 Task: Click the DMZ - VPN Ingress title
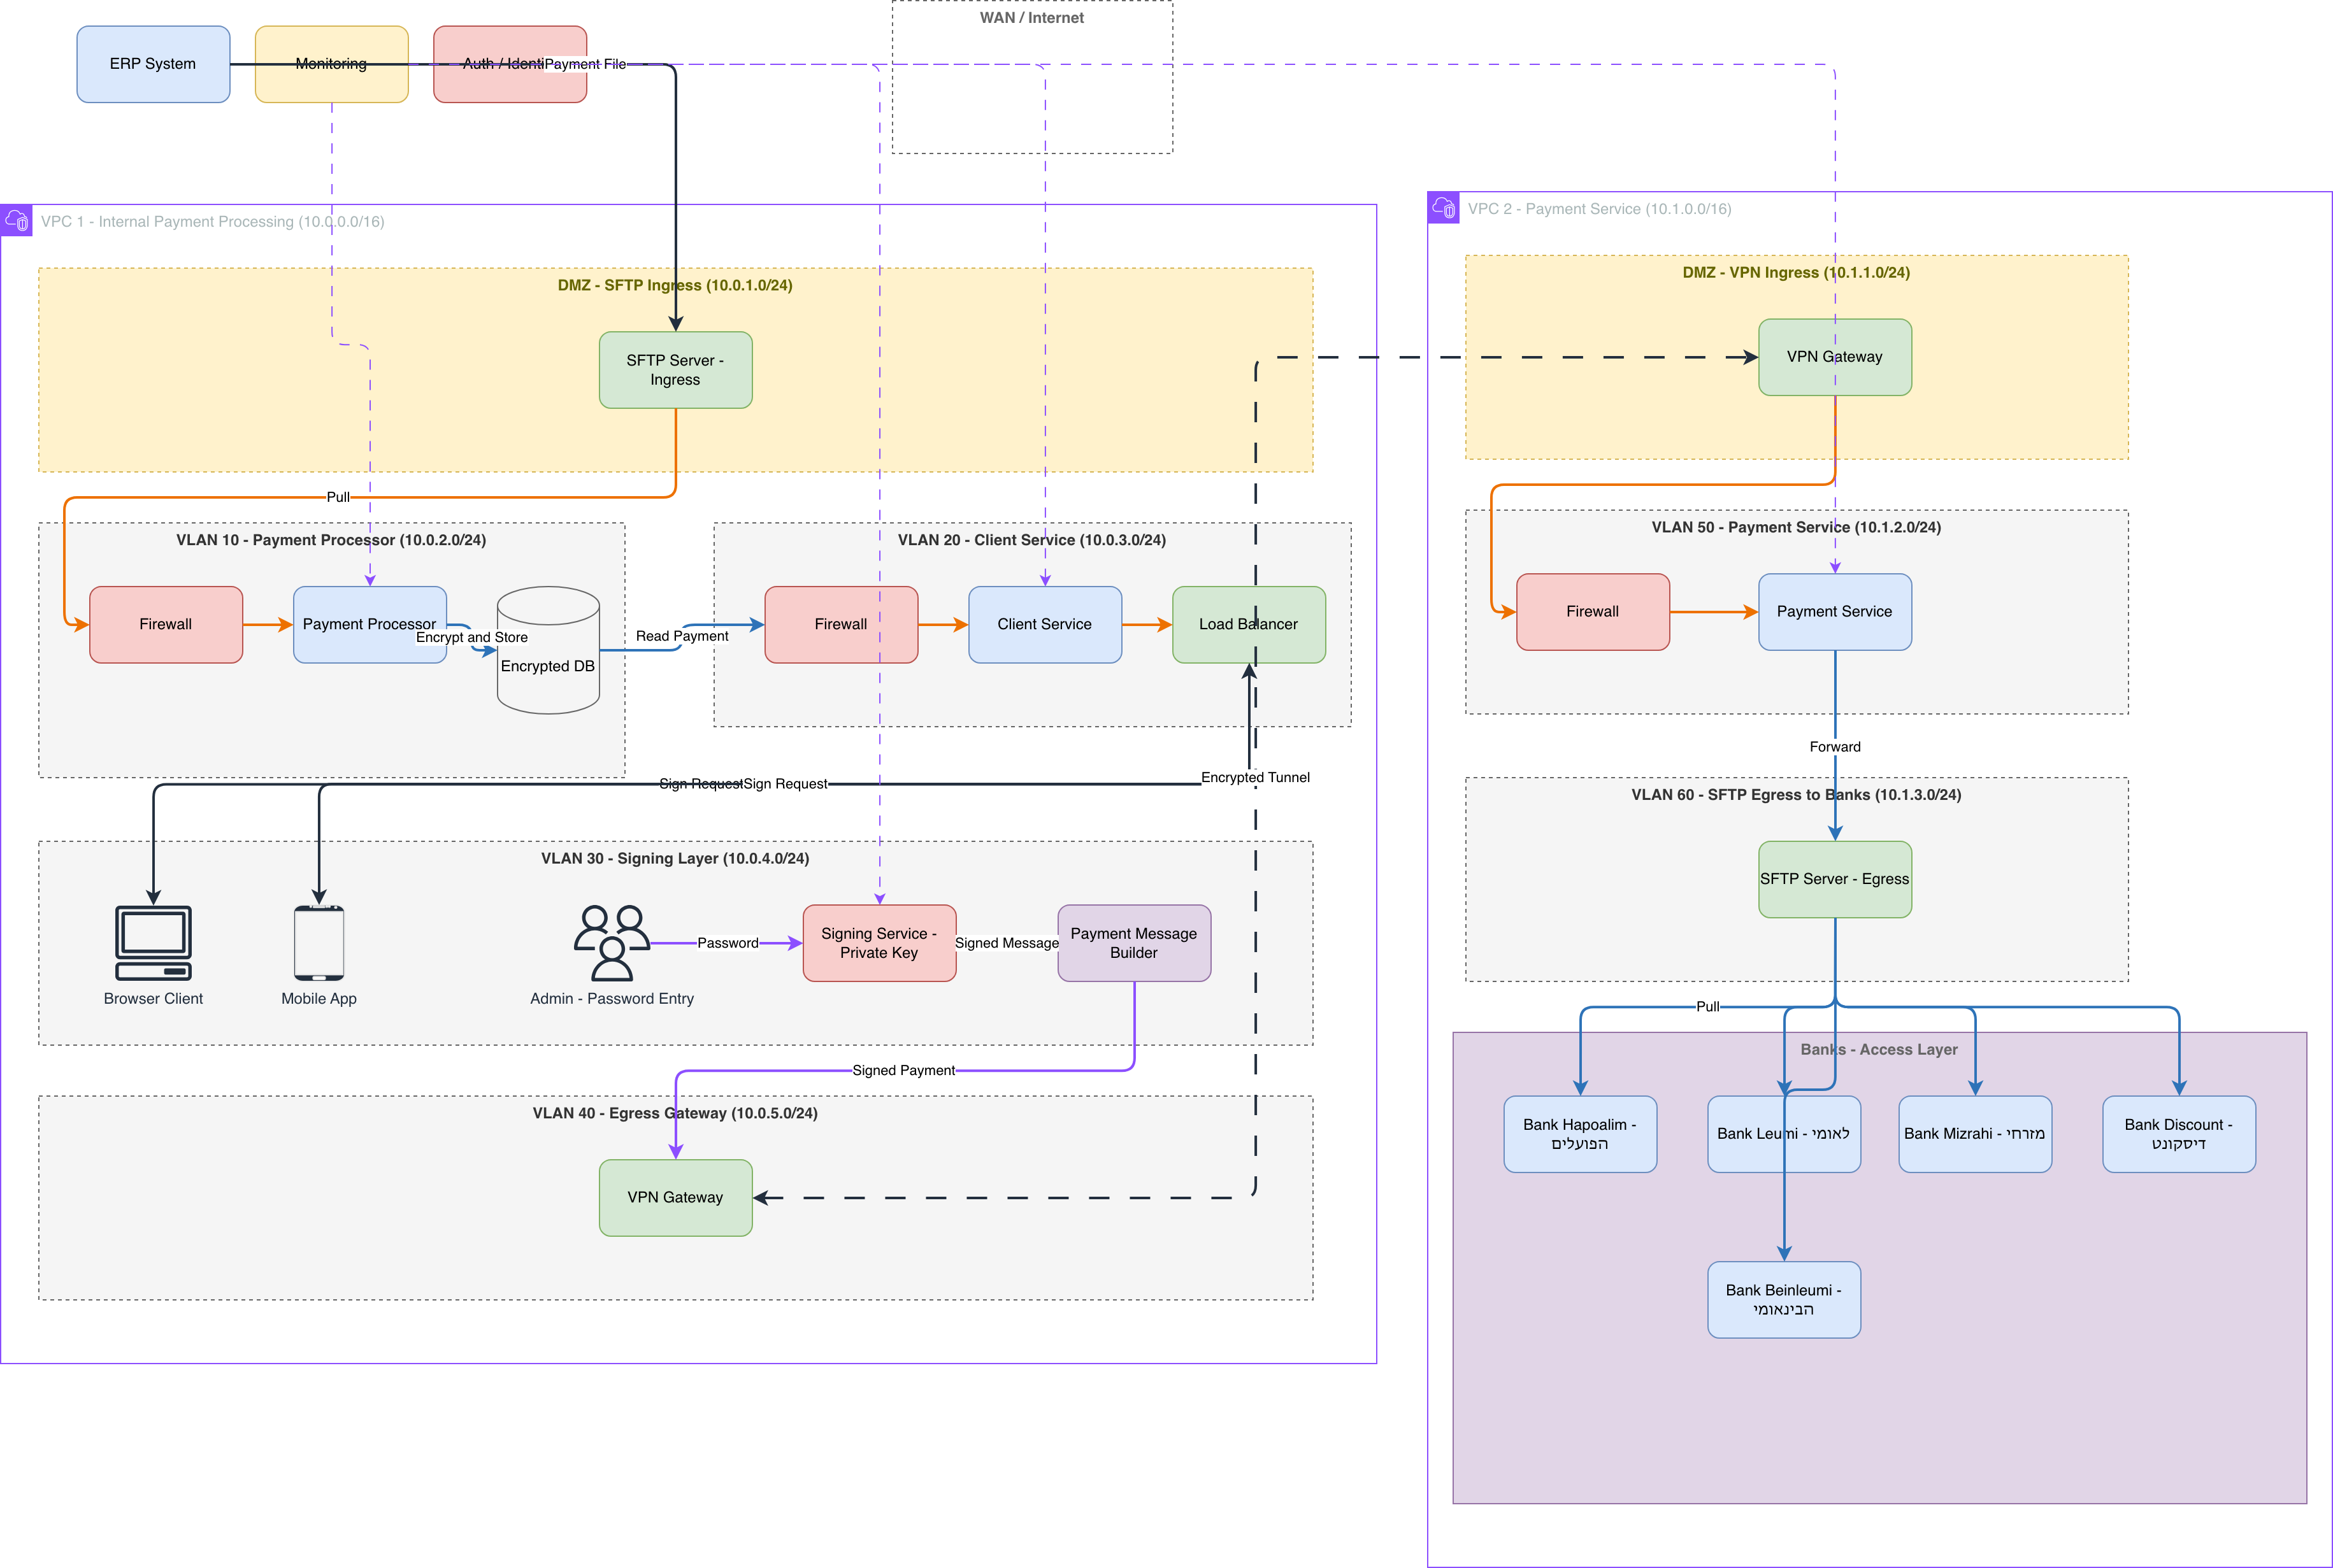point(1797,272)
